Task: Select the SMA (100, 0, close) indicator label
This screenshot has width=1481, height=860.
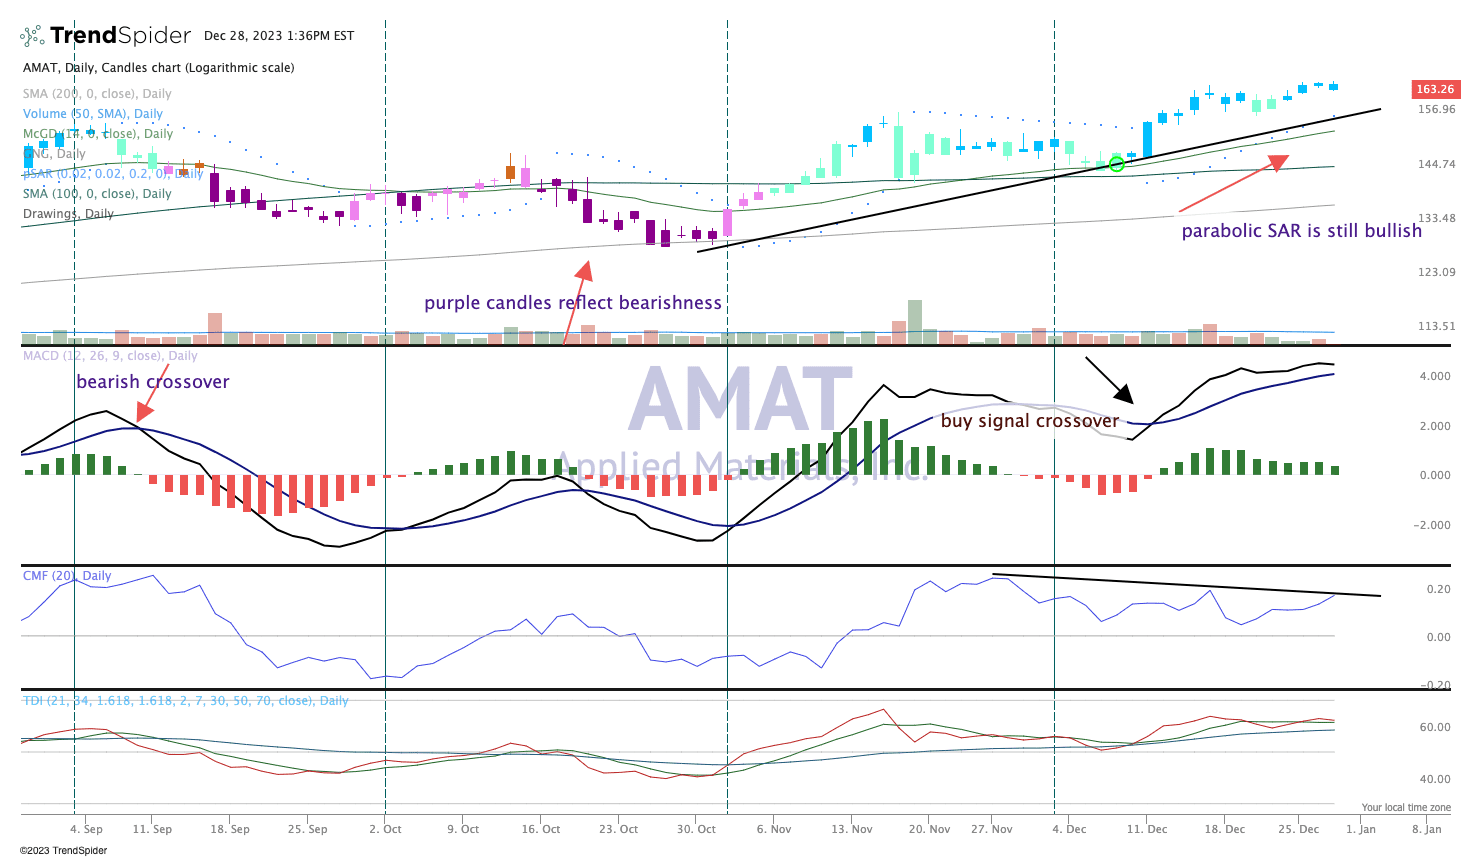Action: 97,194
